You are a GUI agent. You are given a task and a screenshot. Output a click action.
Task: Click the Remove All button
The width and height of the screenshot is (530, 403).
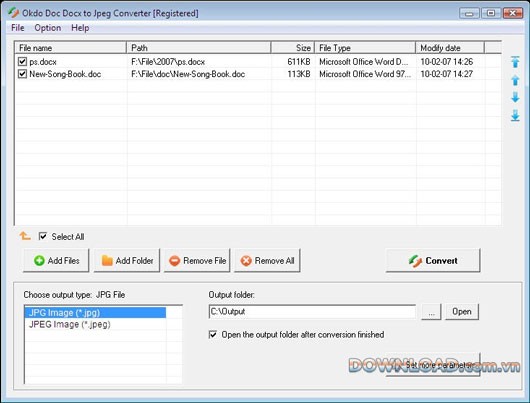point(267,260)
